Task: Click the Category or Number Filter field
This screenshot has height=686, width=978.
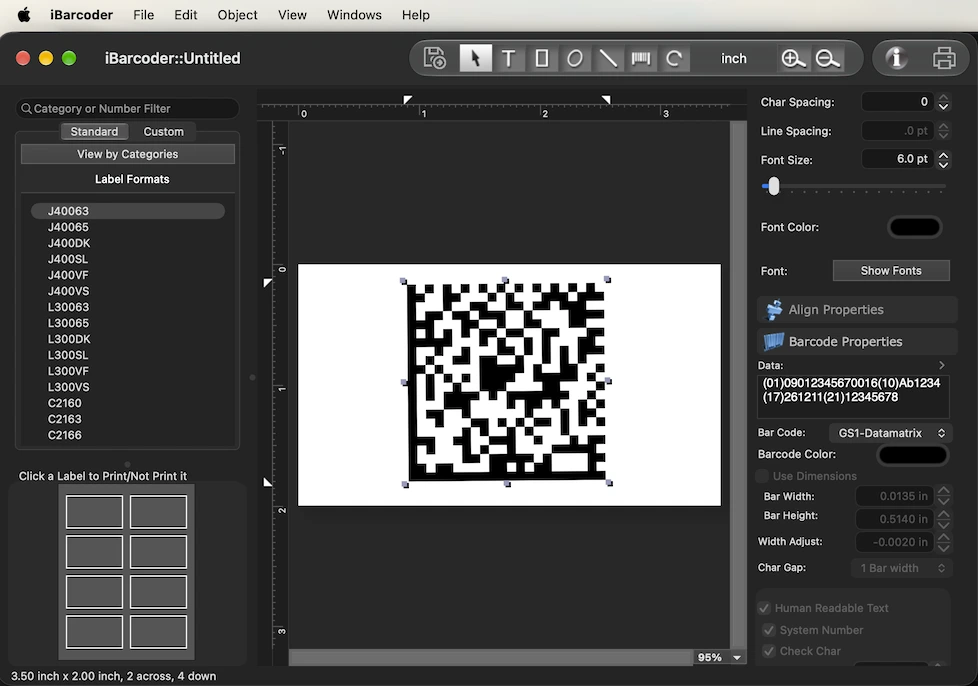Action: 128,109
